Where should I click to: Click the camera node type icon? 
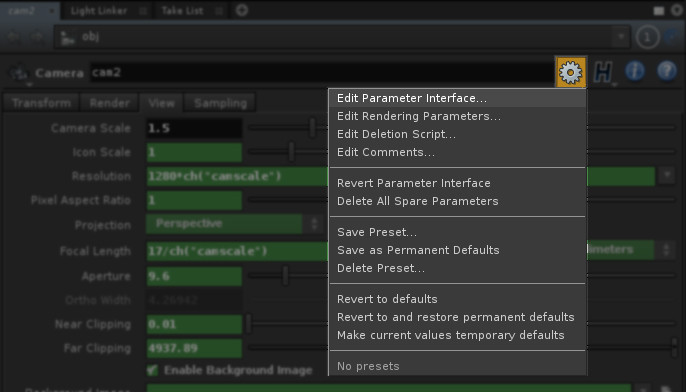[19, 73]
